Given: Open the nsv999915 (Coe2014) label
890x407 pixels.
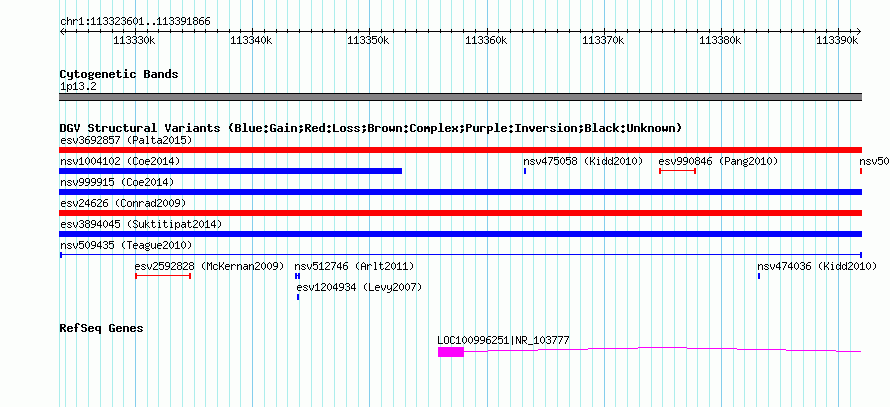Looking at the screenshot, I should [x=117, y=182].
